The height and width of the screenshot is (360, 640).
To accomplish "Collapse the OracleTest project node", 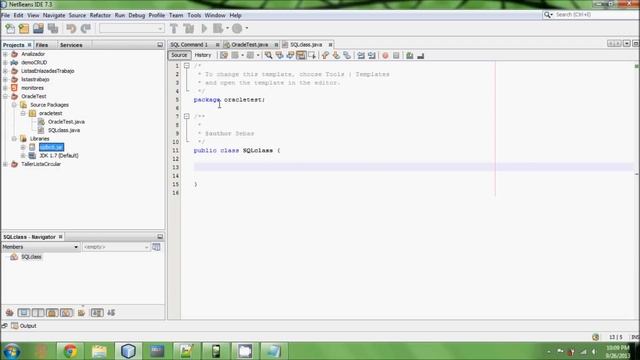I will click(x=5, y=96).
